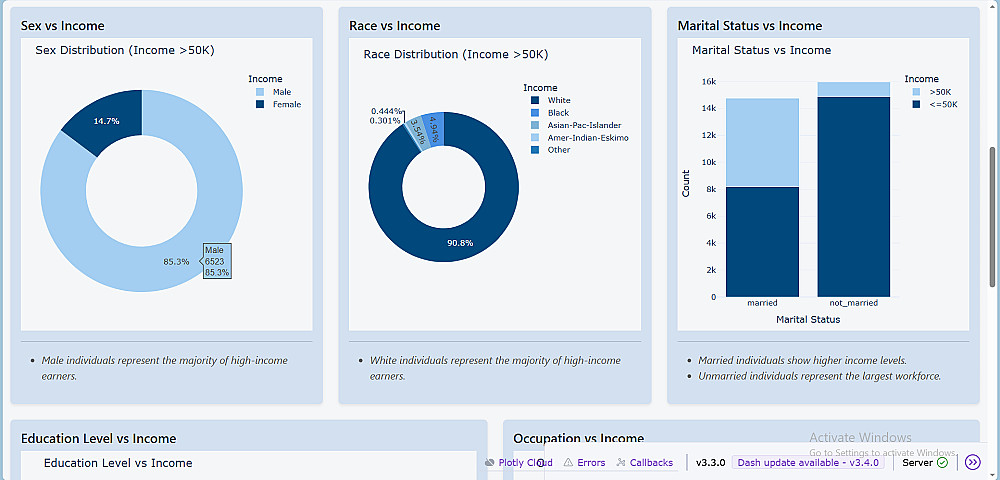Click the 'Marital Status' x-axis title
This screenshot has height=480, width=1000.
tap(808, 319)
